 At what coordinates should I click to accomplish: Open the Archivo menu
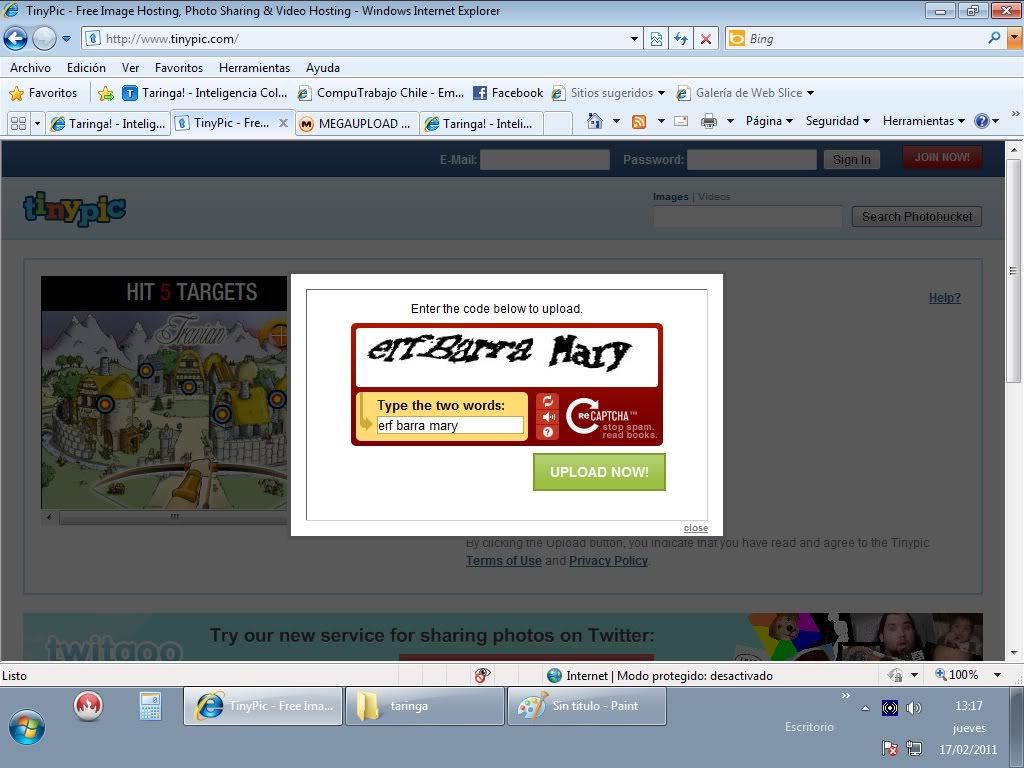tap(30, 68)
